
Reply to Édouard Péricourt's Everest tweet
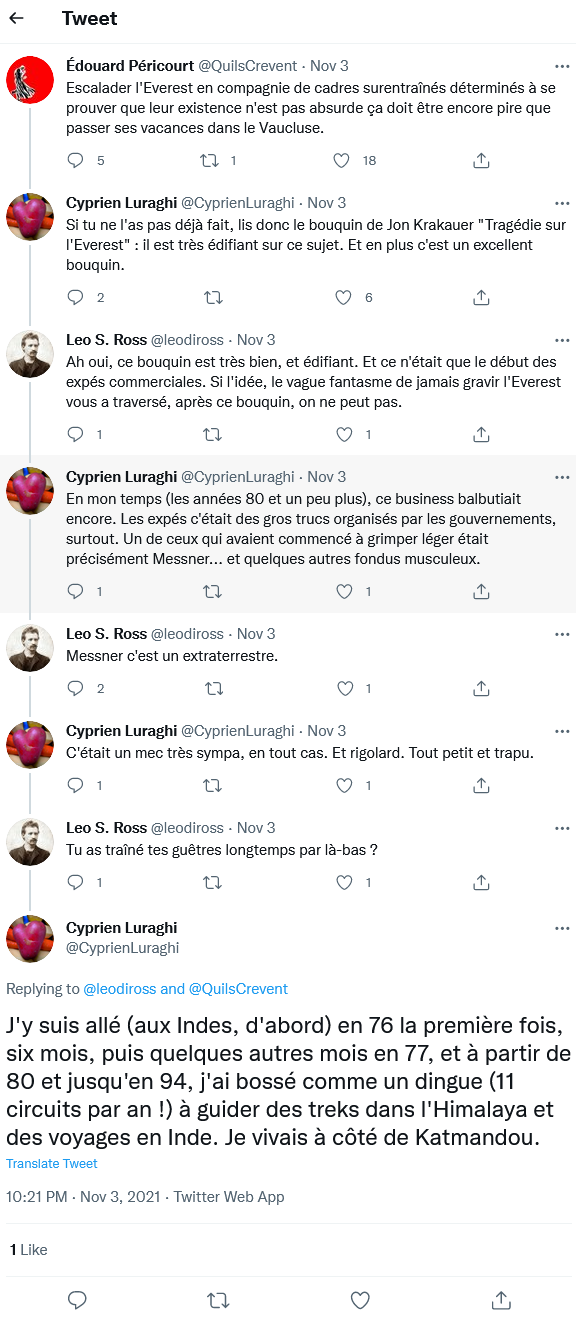pos(75,158)
